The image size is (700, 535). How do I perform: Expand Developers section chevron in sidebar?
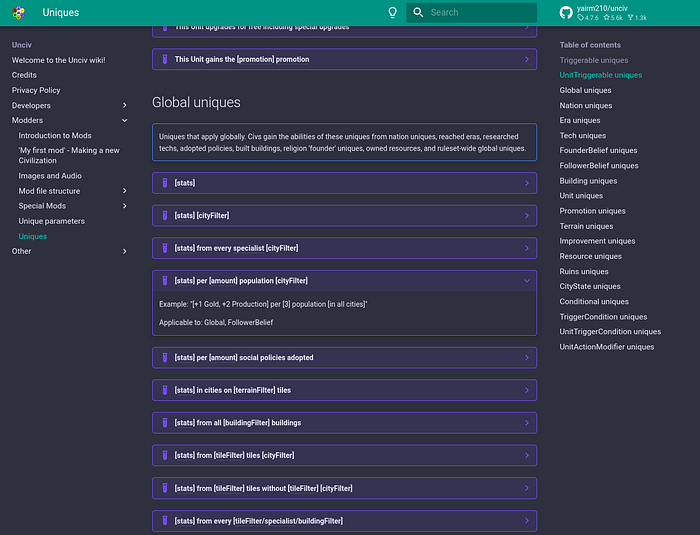(x=125, y=105)
